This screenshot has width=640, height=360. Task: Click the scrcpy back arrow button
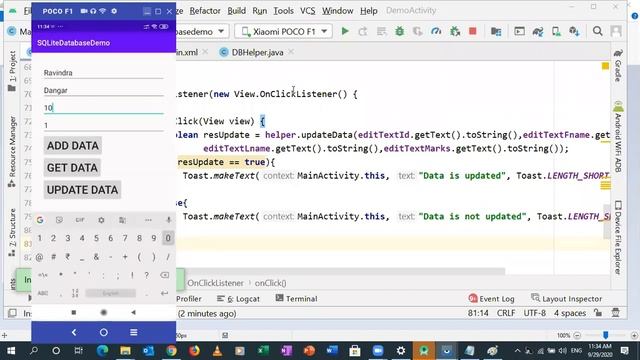[74, 332]
